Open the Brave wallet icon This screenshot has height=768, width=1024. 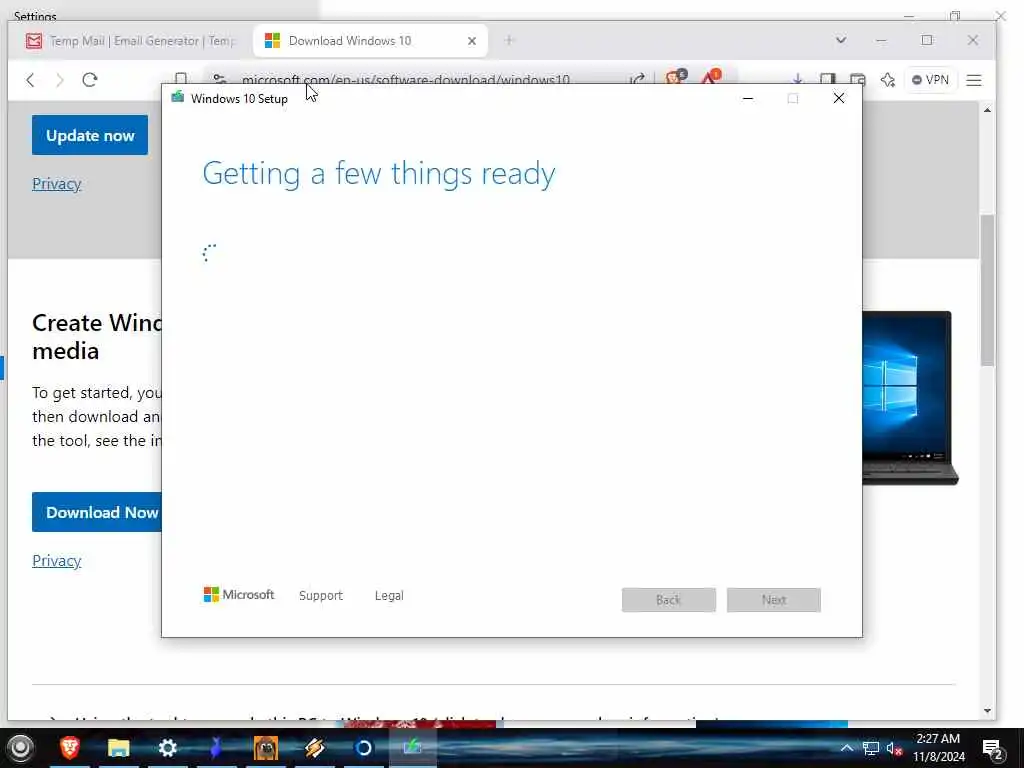[857, 80]
